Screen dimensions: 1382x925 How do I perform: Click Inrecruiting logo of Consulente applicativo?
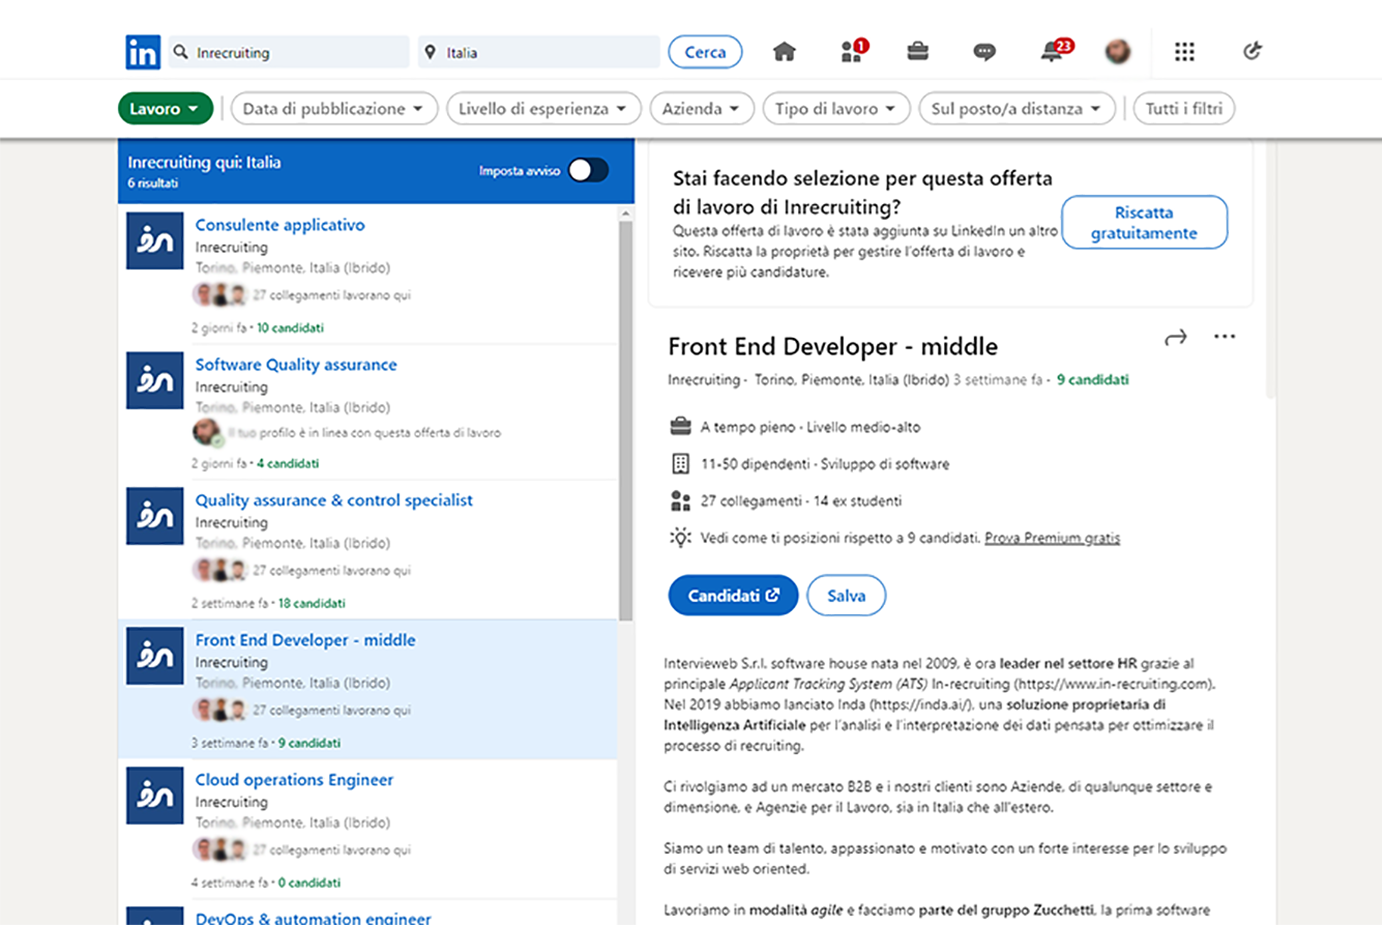[x=155, y=241]
